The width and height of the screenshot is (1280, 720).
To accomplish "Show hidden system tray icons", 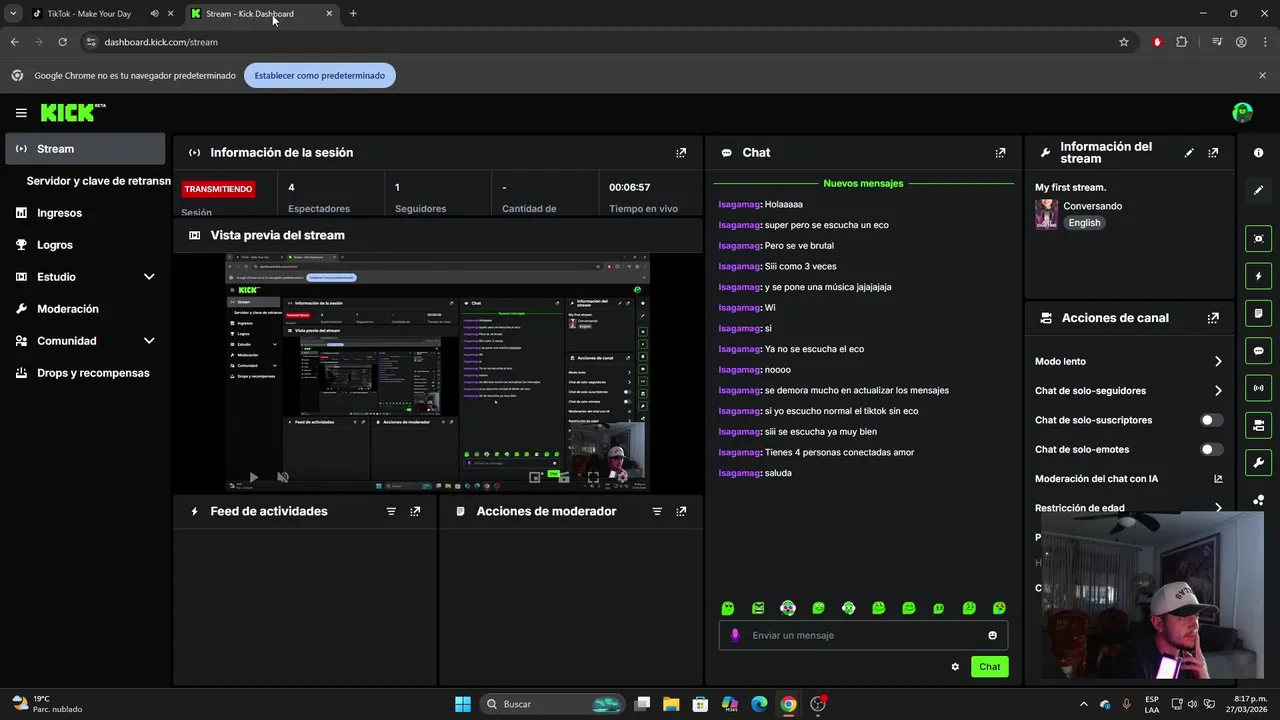I will (x=1083, y=704).
